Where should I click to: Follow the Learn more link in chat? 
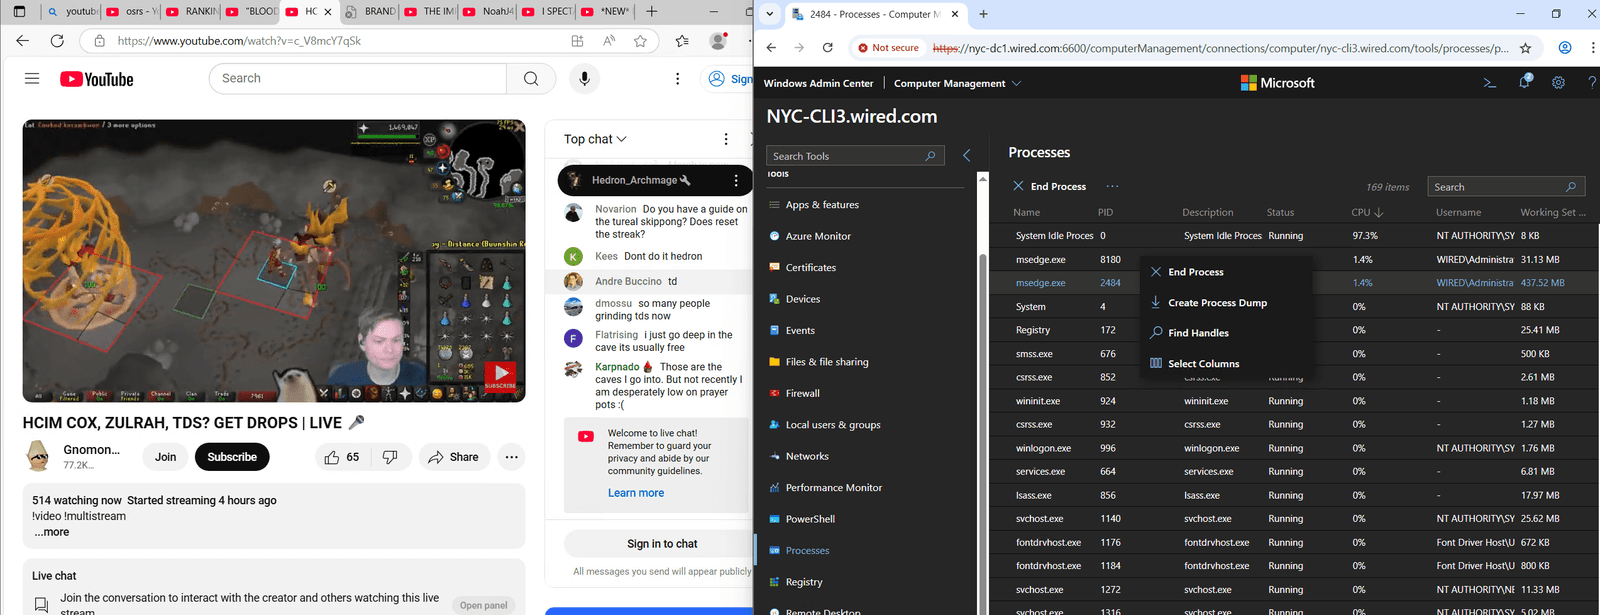[x=636, y=493]
